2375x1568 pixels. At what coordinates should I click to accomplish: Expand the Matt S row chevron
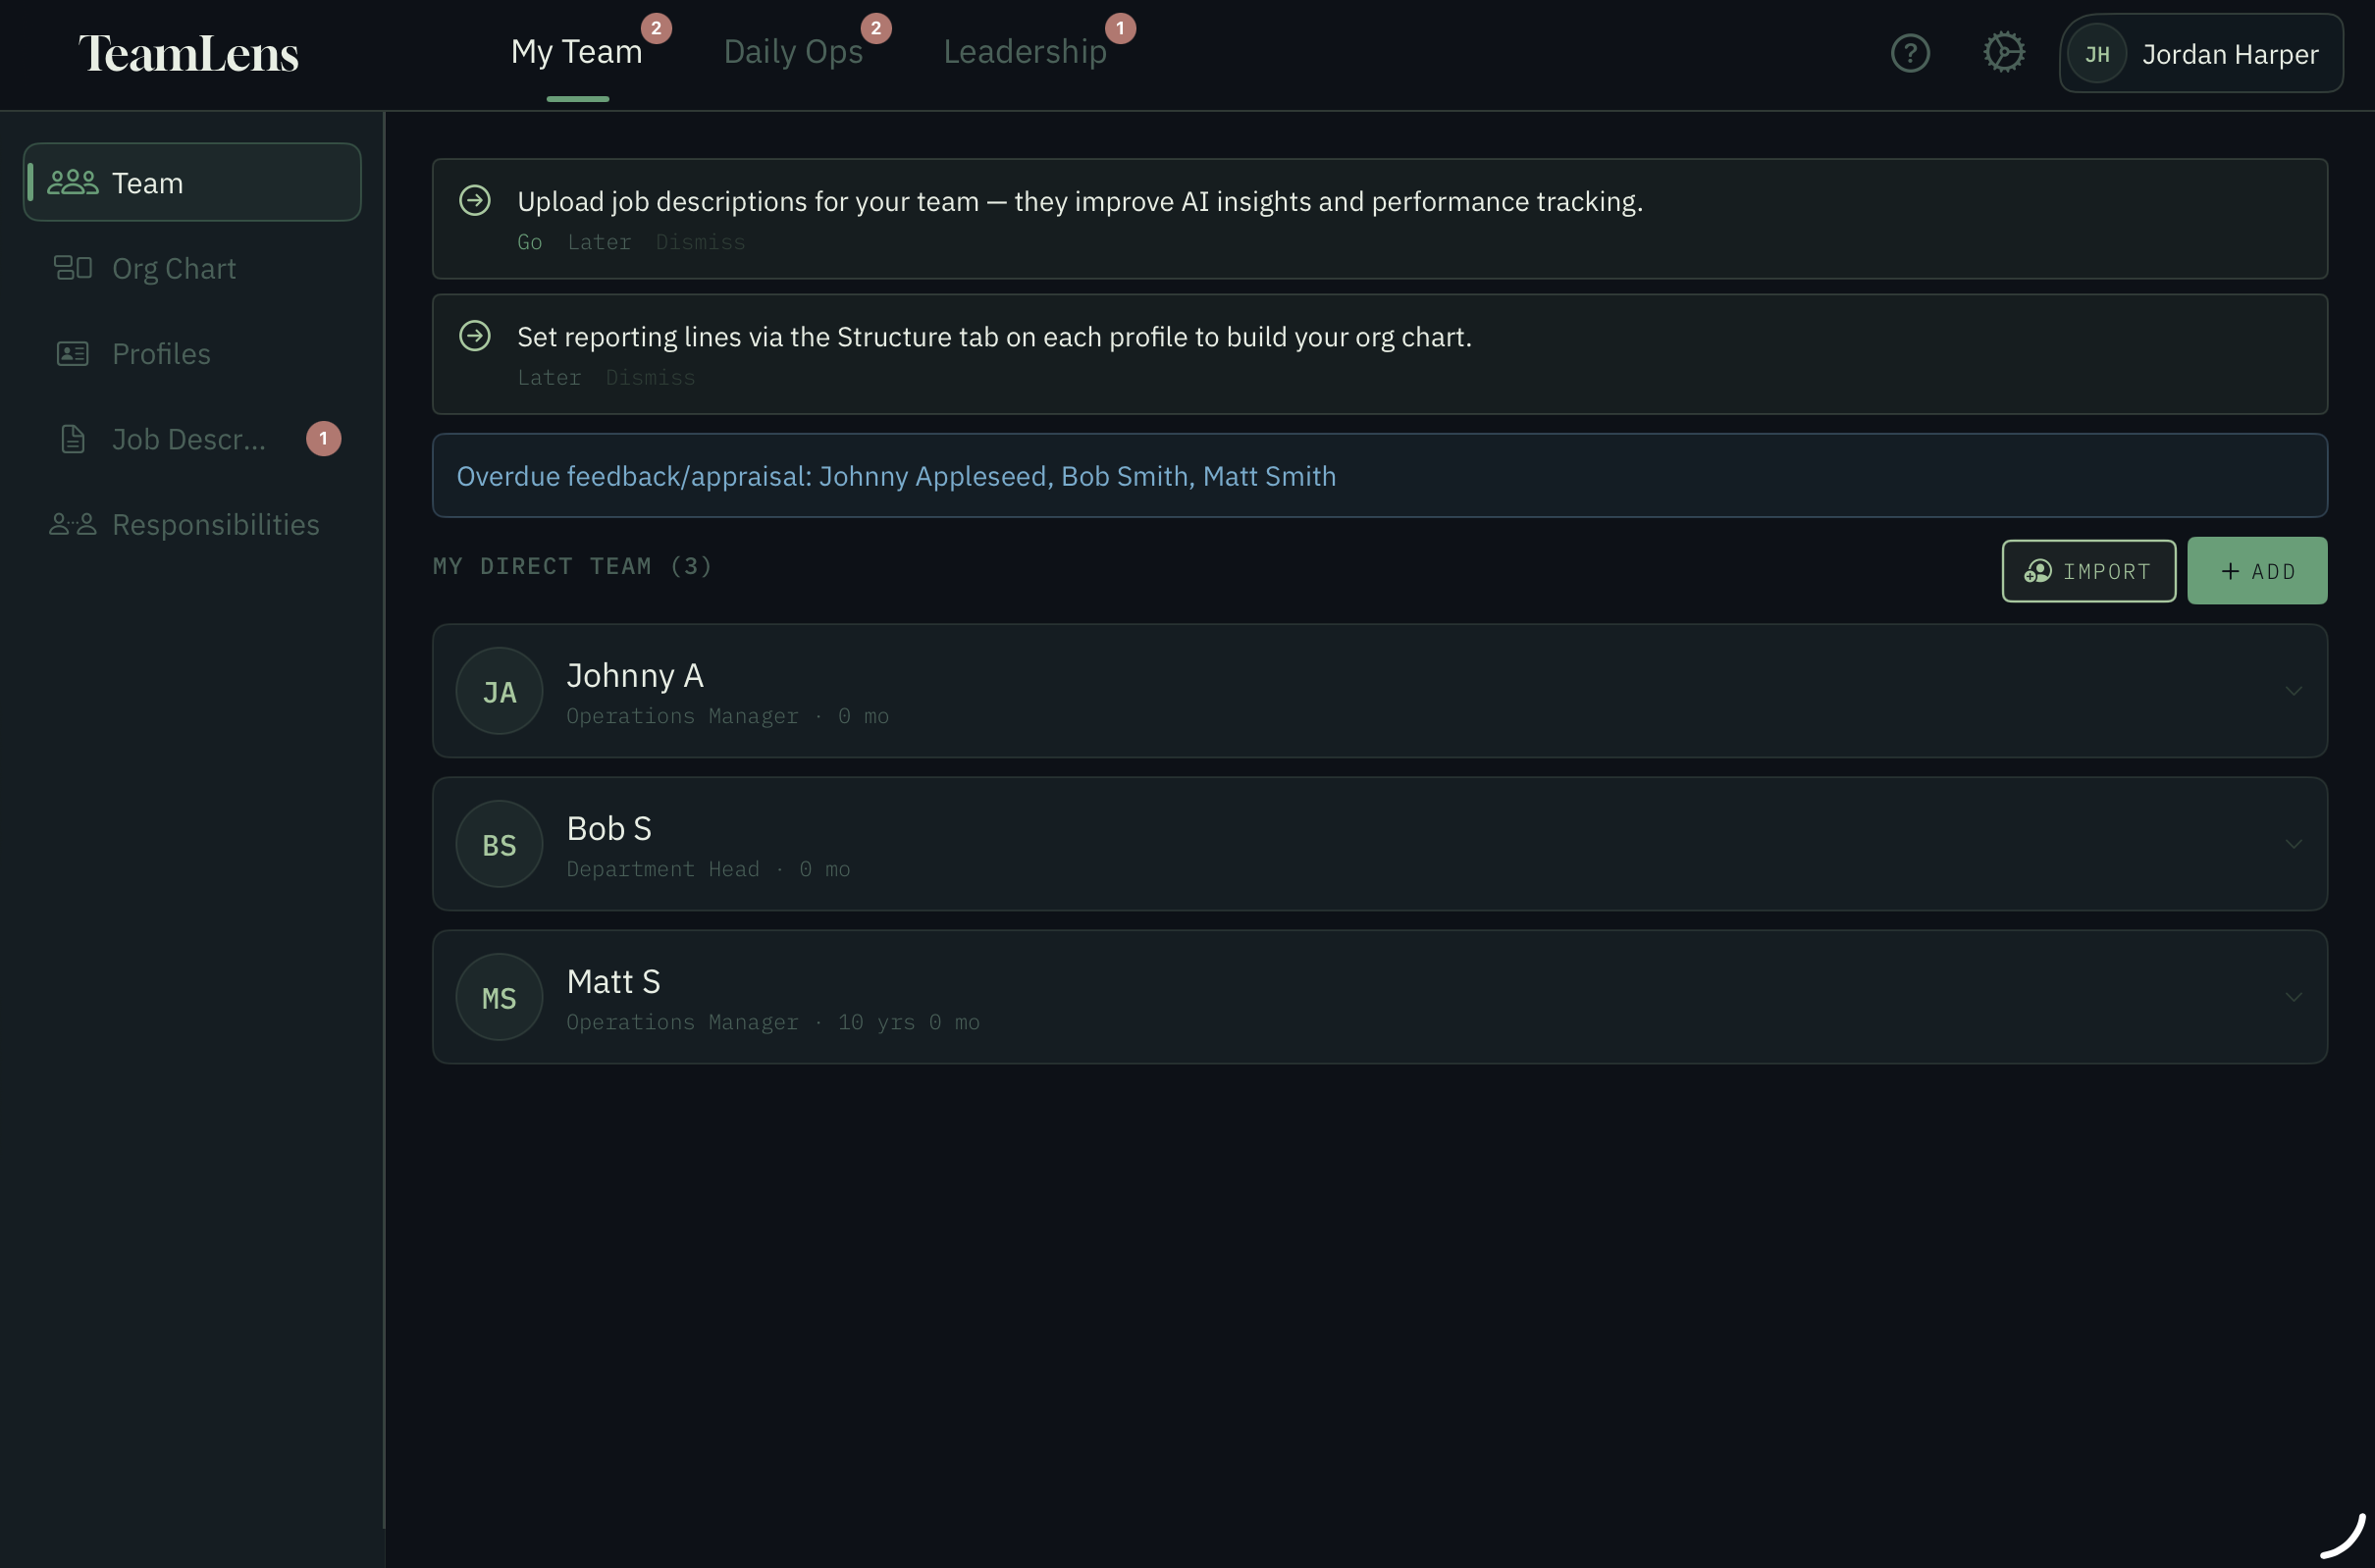coord(2294,997)
